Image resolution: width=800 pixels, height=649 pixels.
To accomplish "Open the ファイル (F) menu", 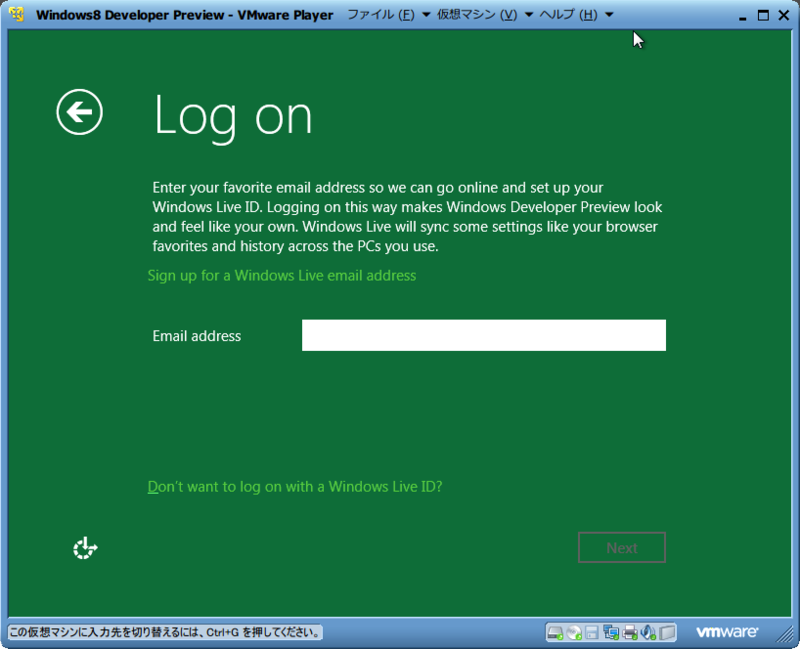I will click(x=381, y=15).
